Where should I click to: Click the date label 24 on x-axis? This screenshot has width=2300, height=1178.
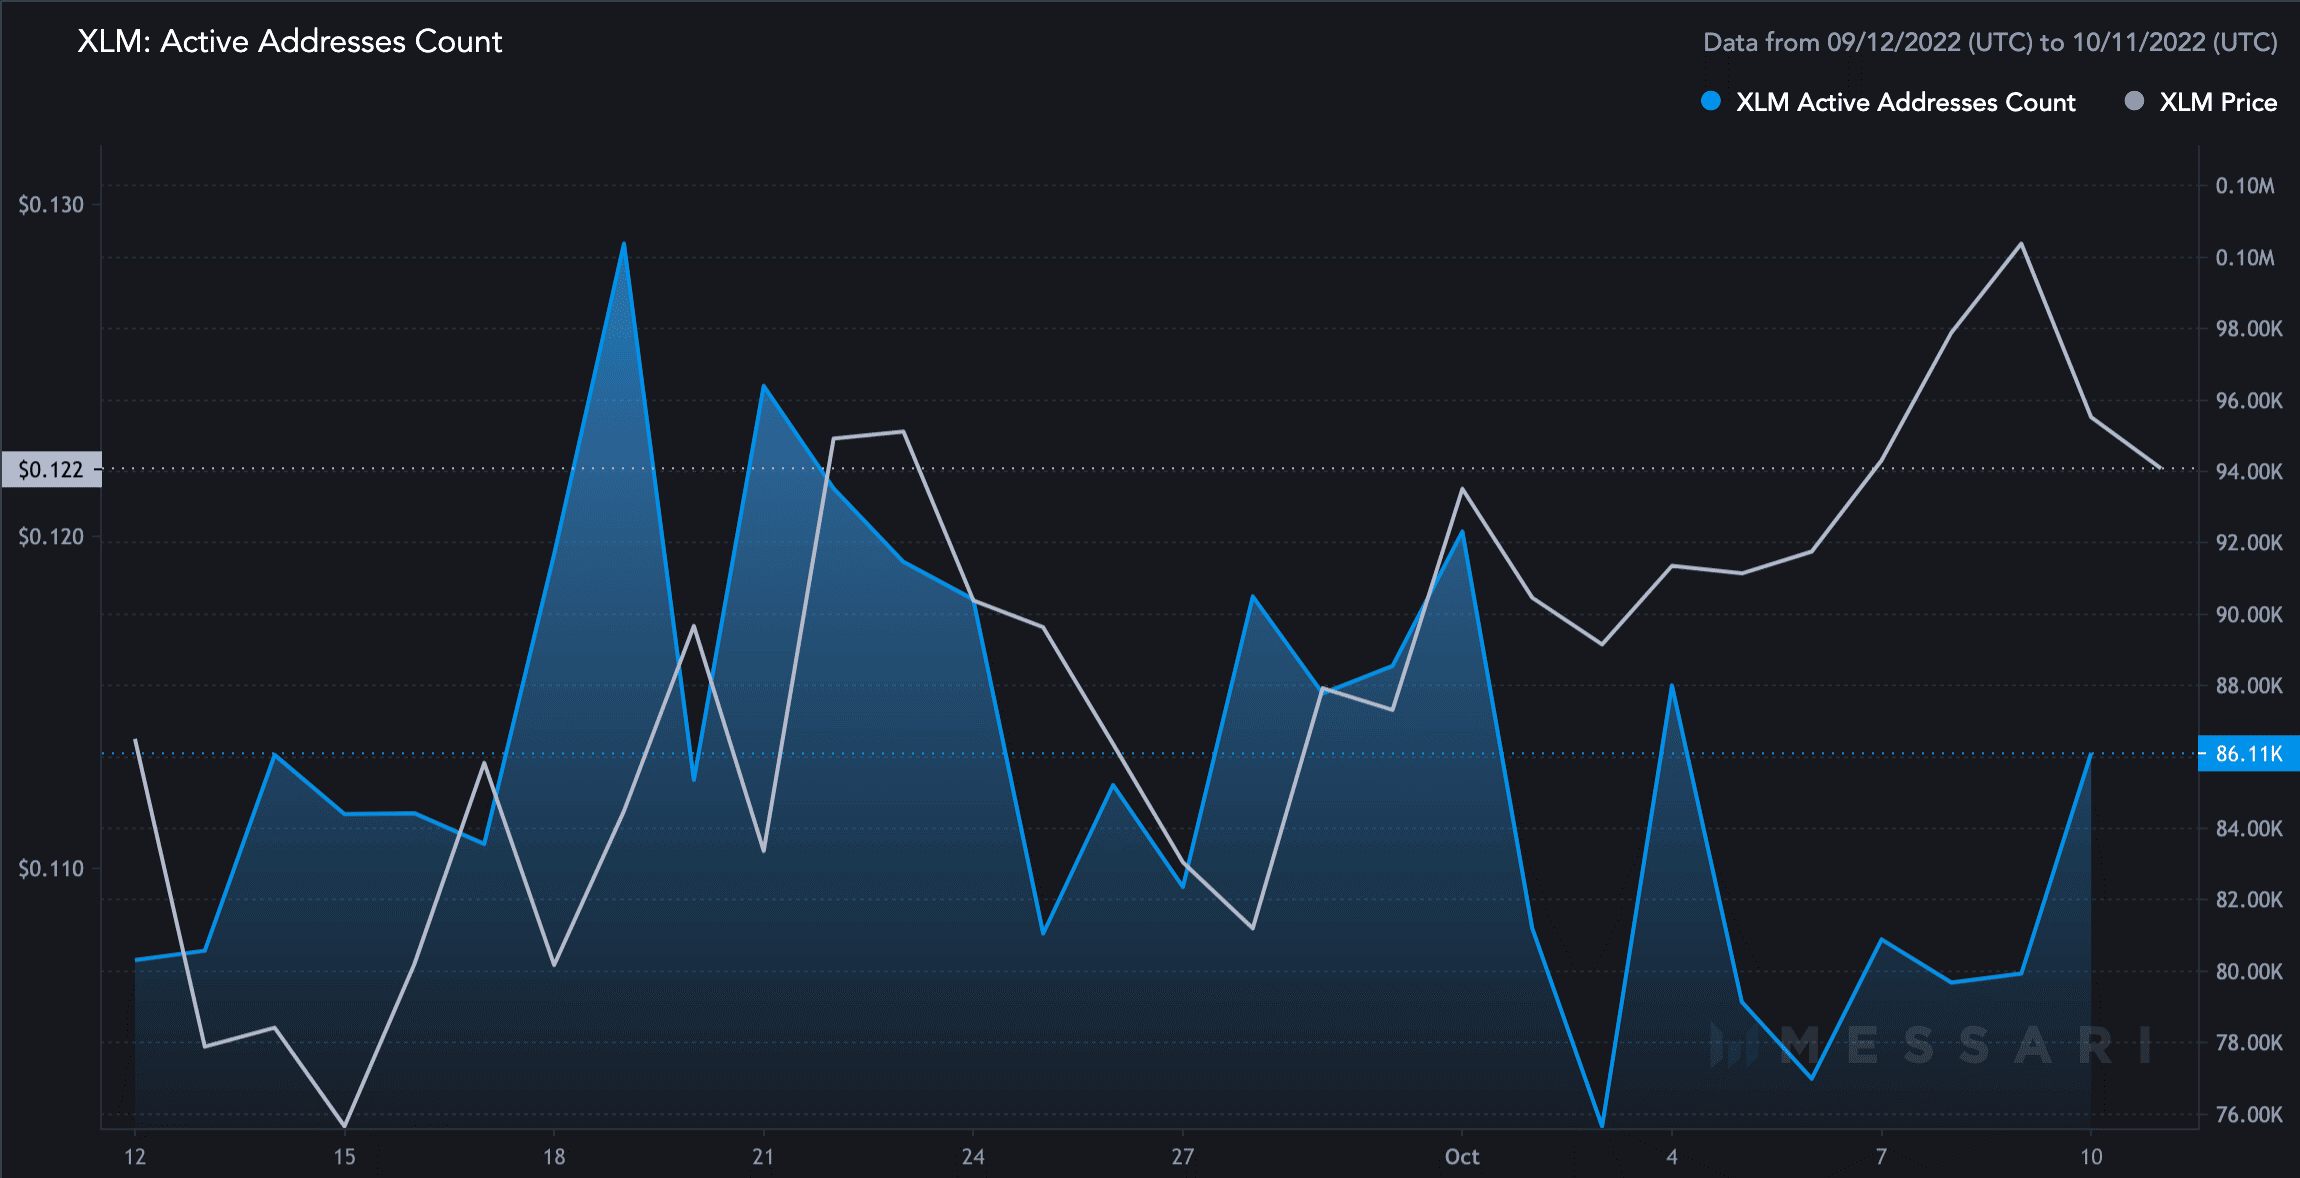(973, 1157)
